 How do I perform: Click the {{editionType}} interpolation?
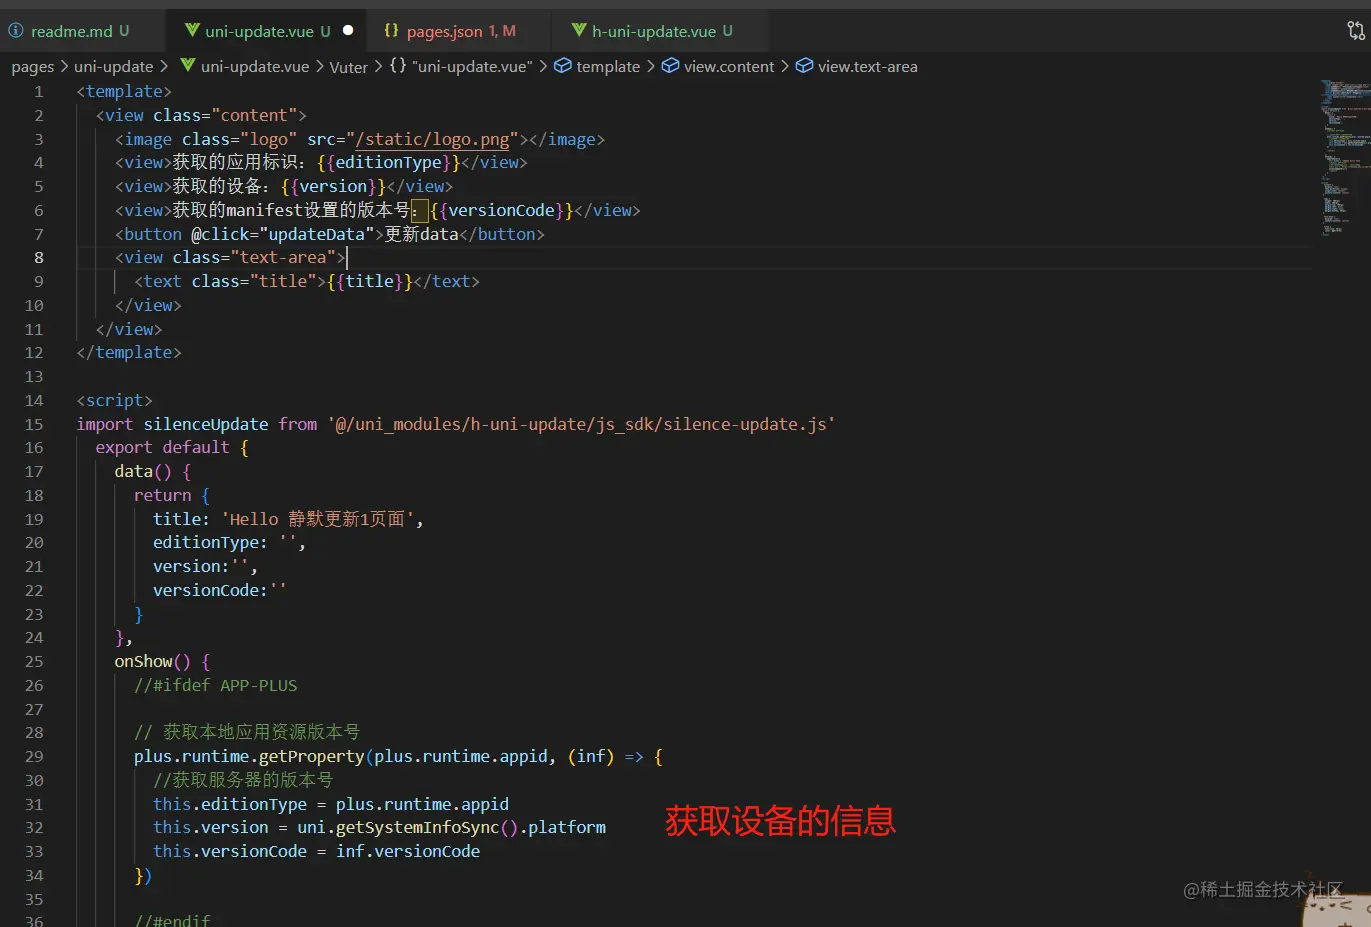pyautogui.click(x=389, y=162)
